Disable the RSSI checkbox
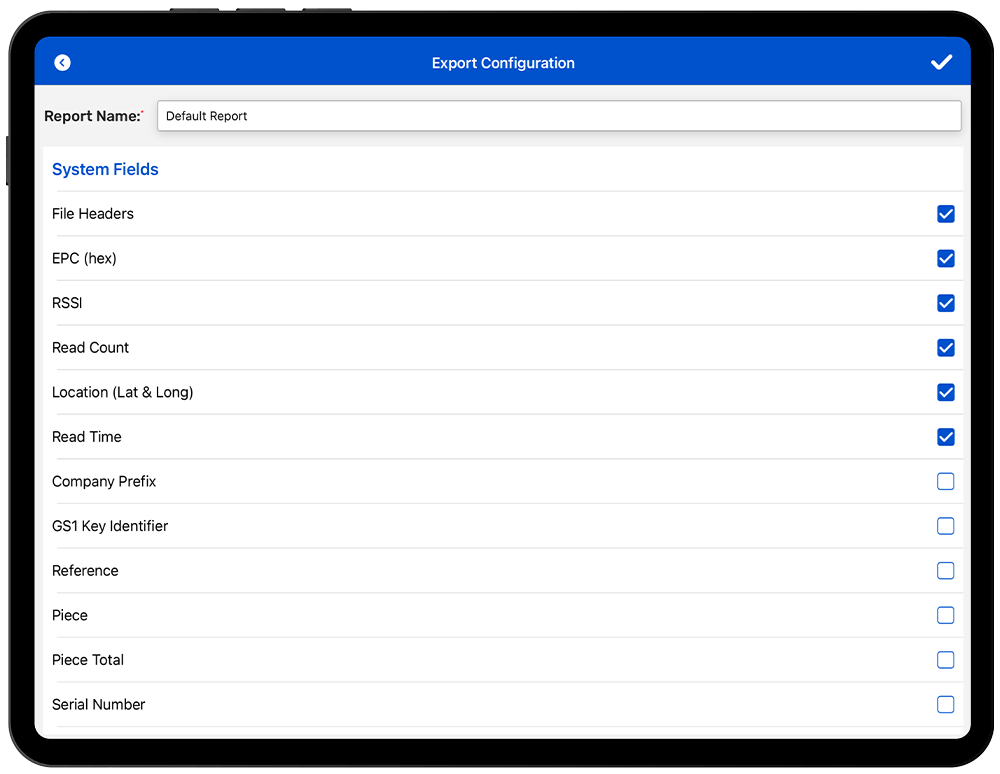 tap(945, 303)
